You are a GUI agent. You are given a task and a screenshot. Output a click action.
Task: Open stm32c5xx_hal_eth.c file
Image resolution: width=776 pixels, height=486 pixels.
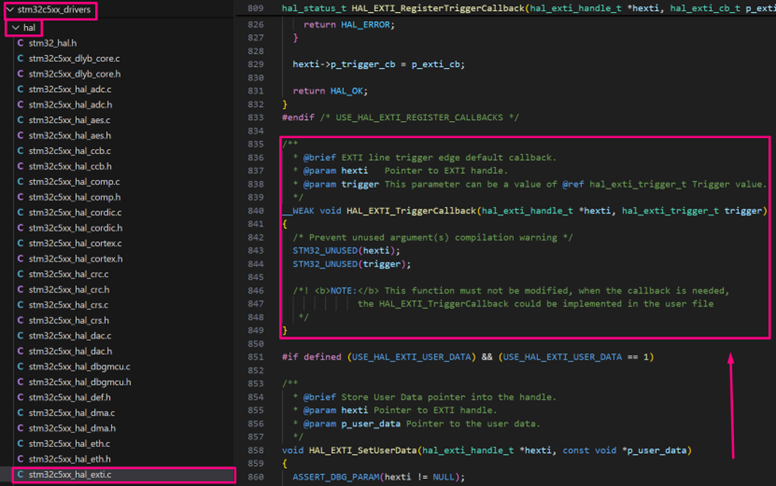[x=69, y=443]
